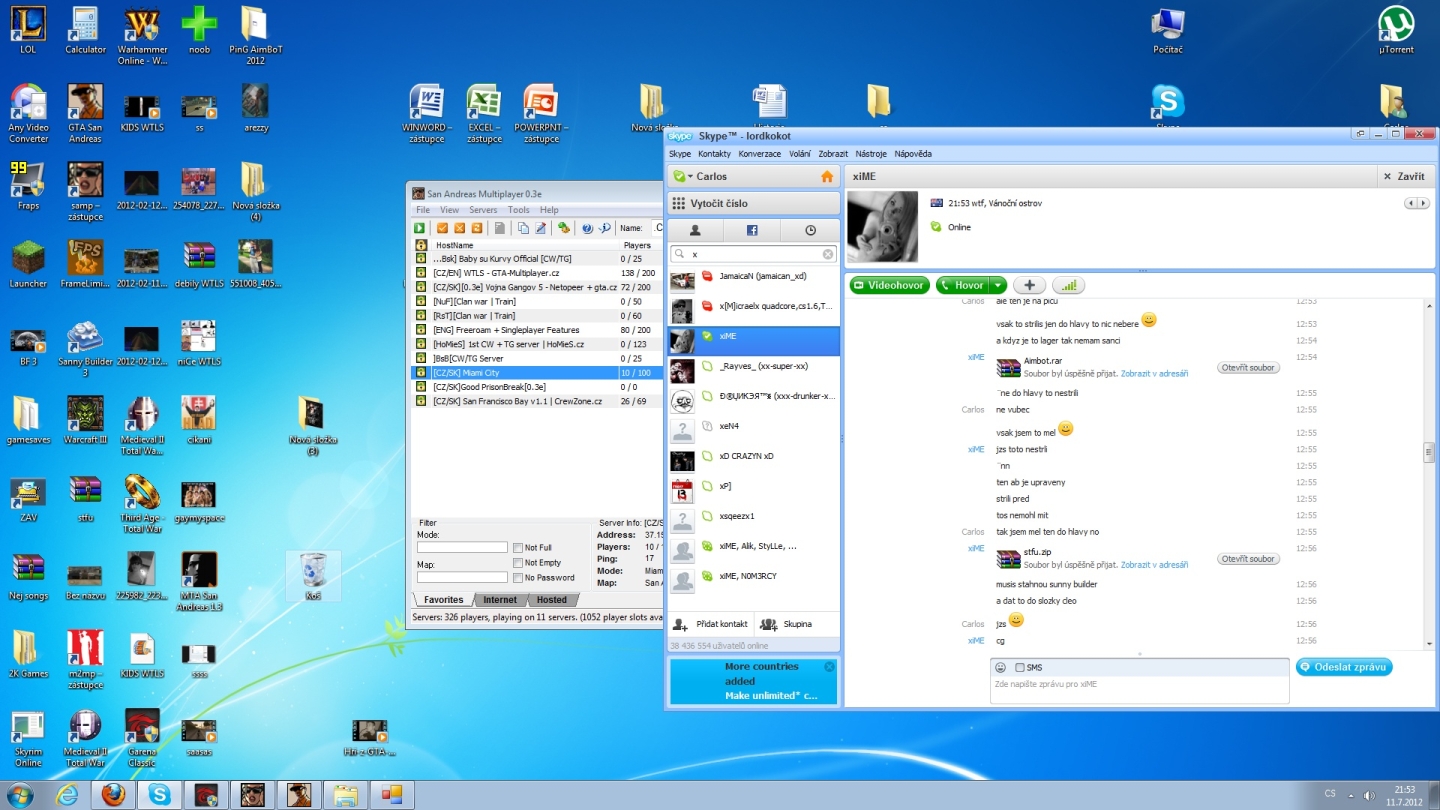Click the xiME profile picture thumbnail

point(882,227)
